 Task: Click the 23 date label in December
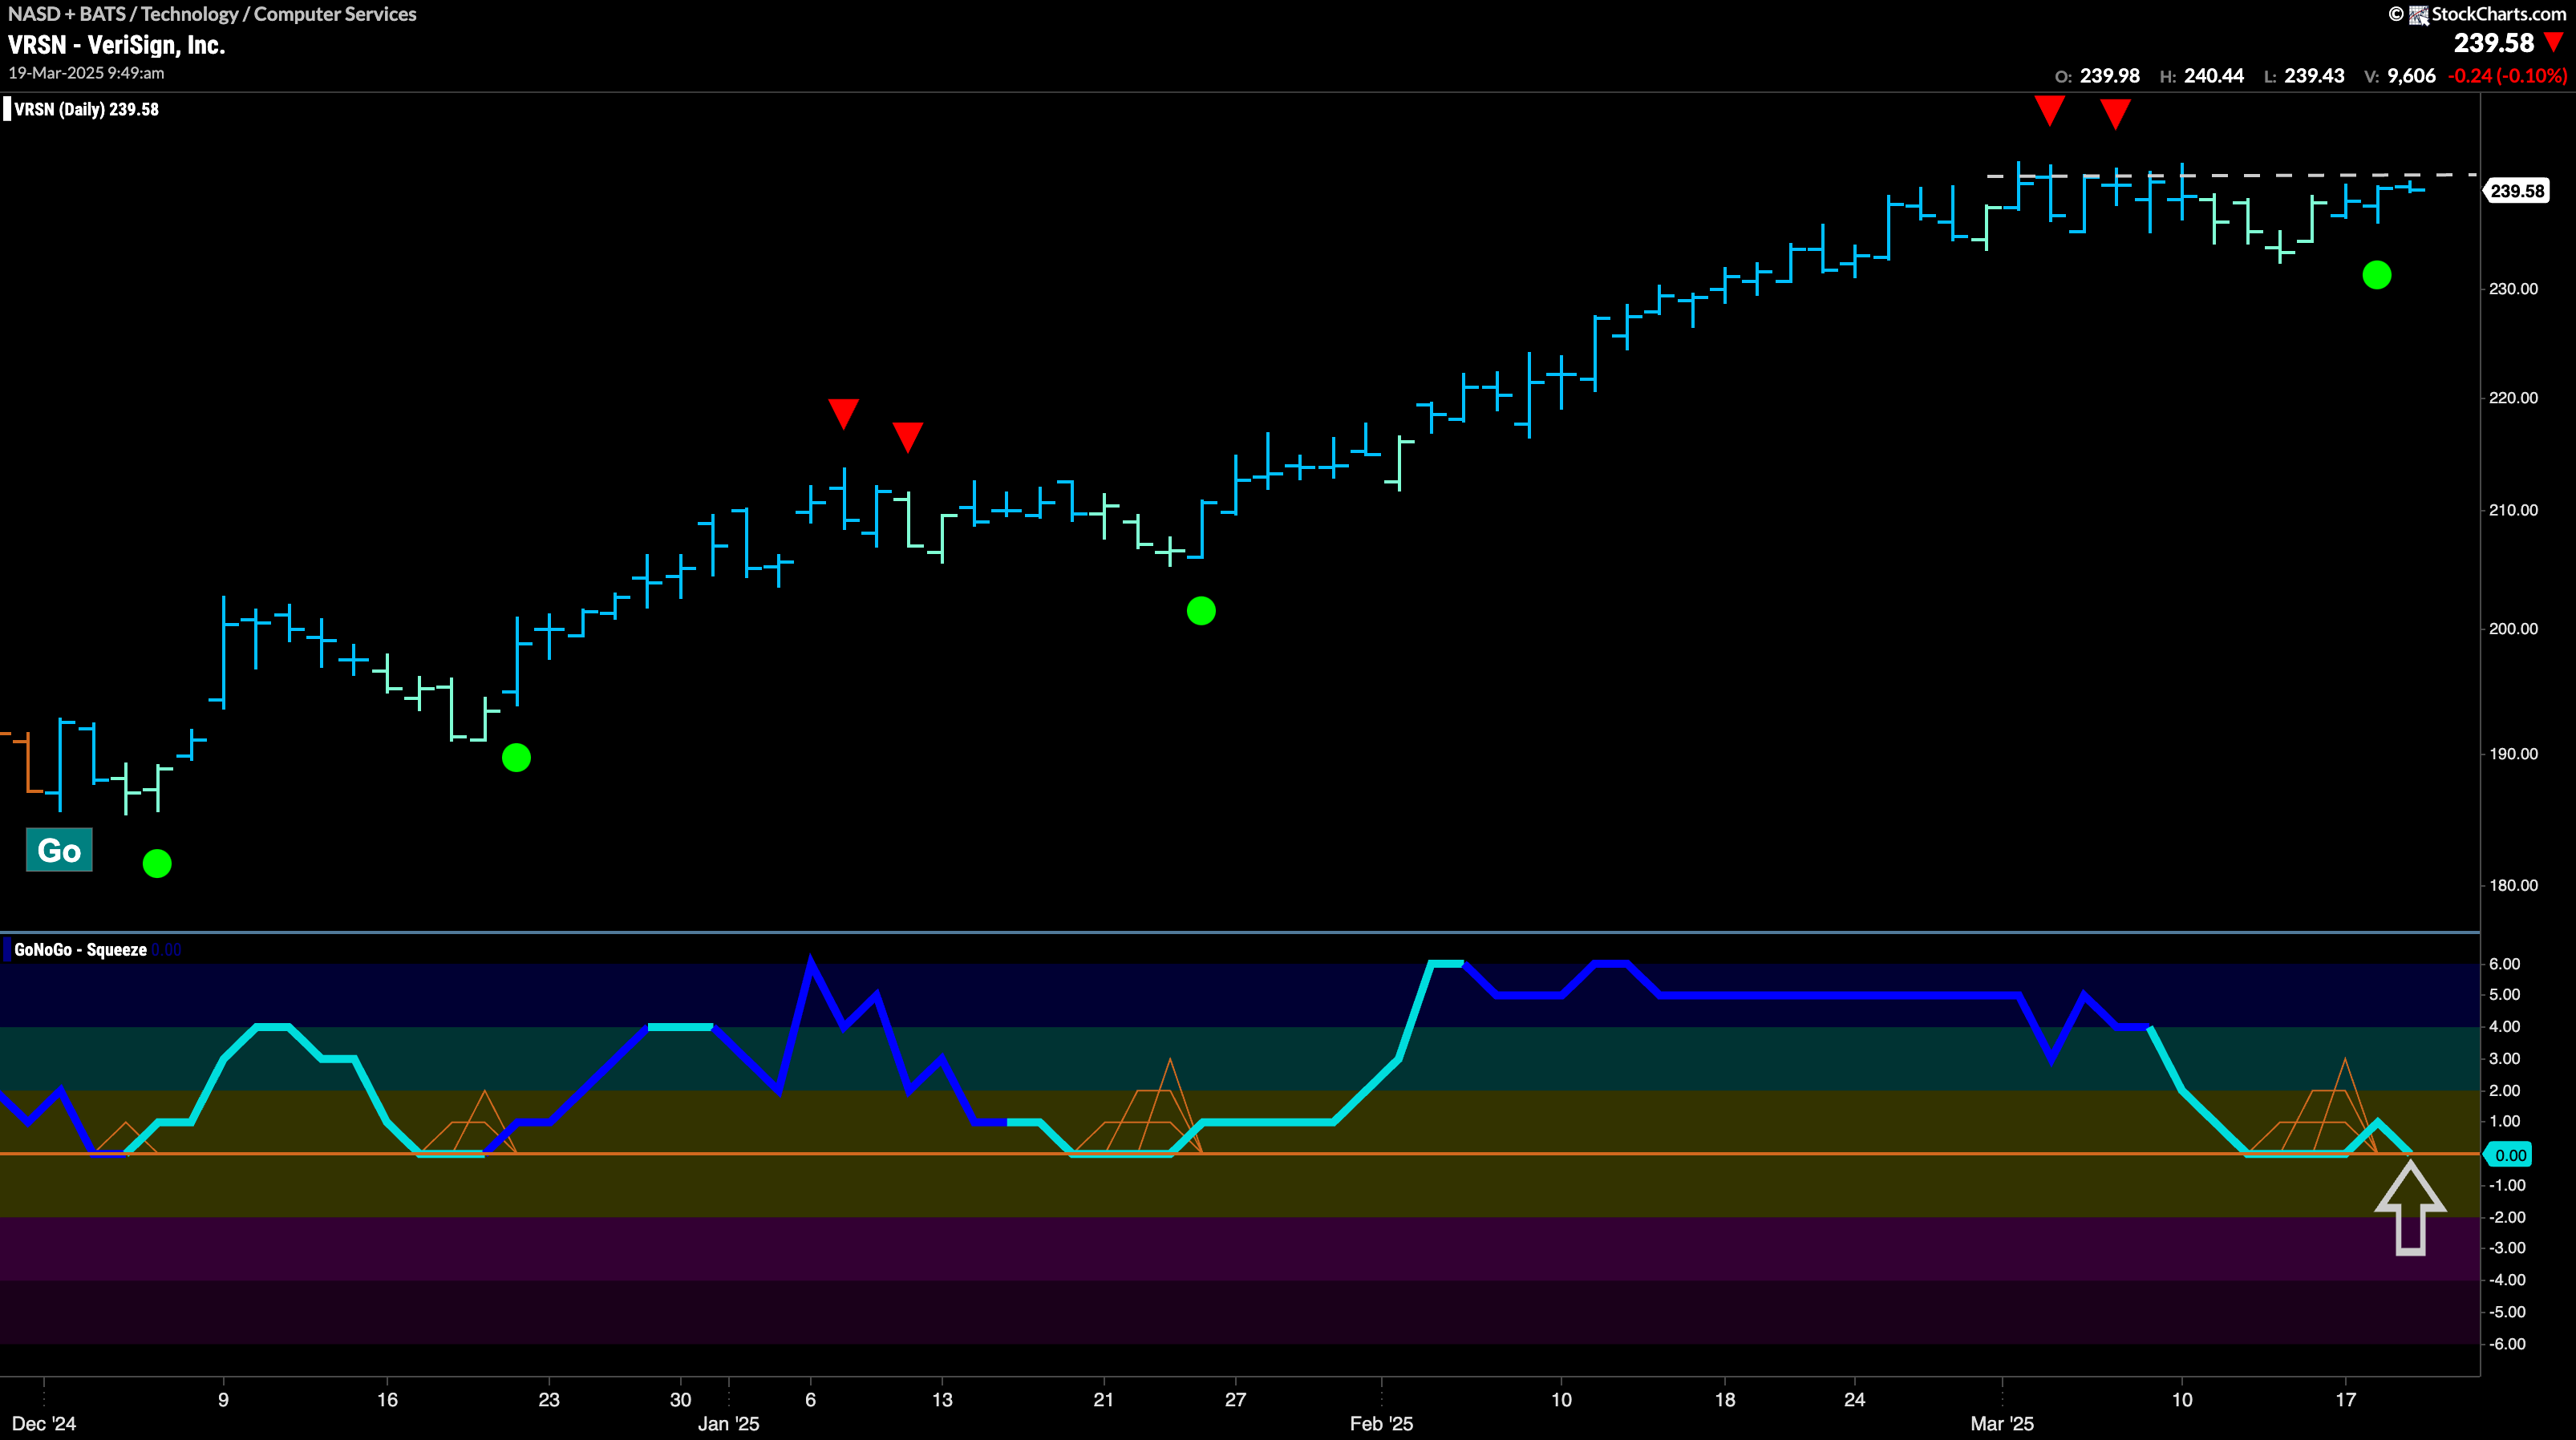tap(549, 1400)
